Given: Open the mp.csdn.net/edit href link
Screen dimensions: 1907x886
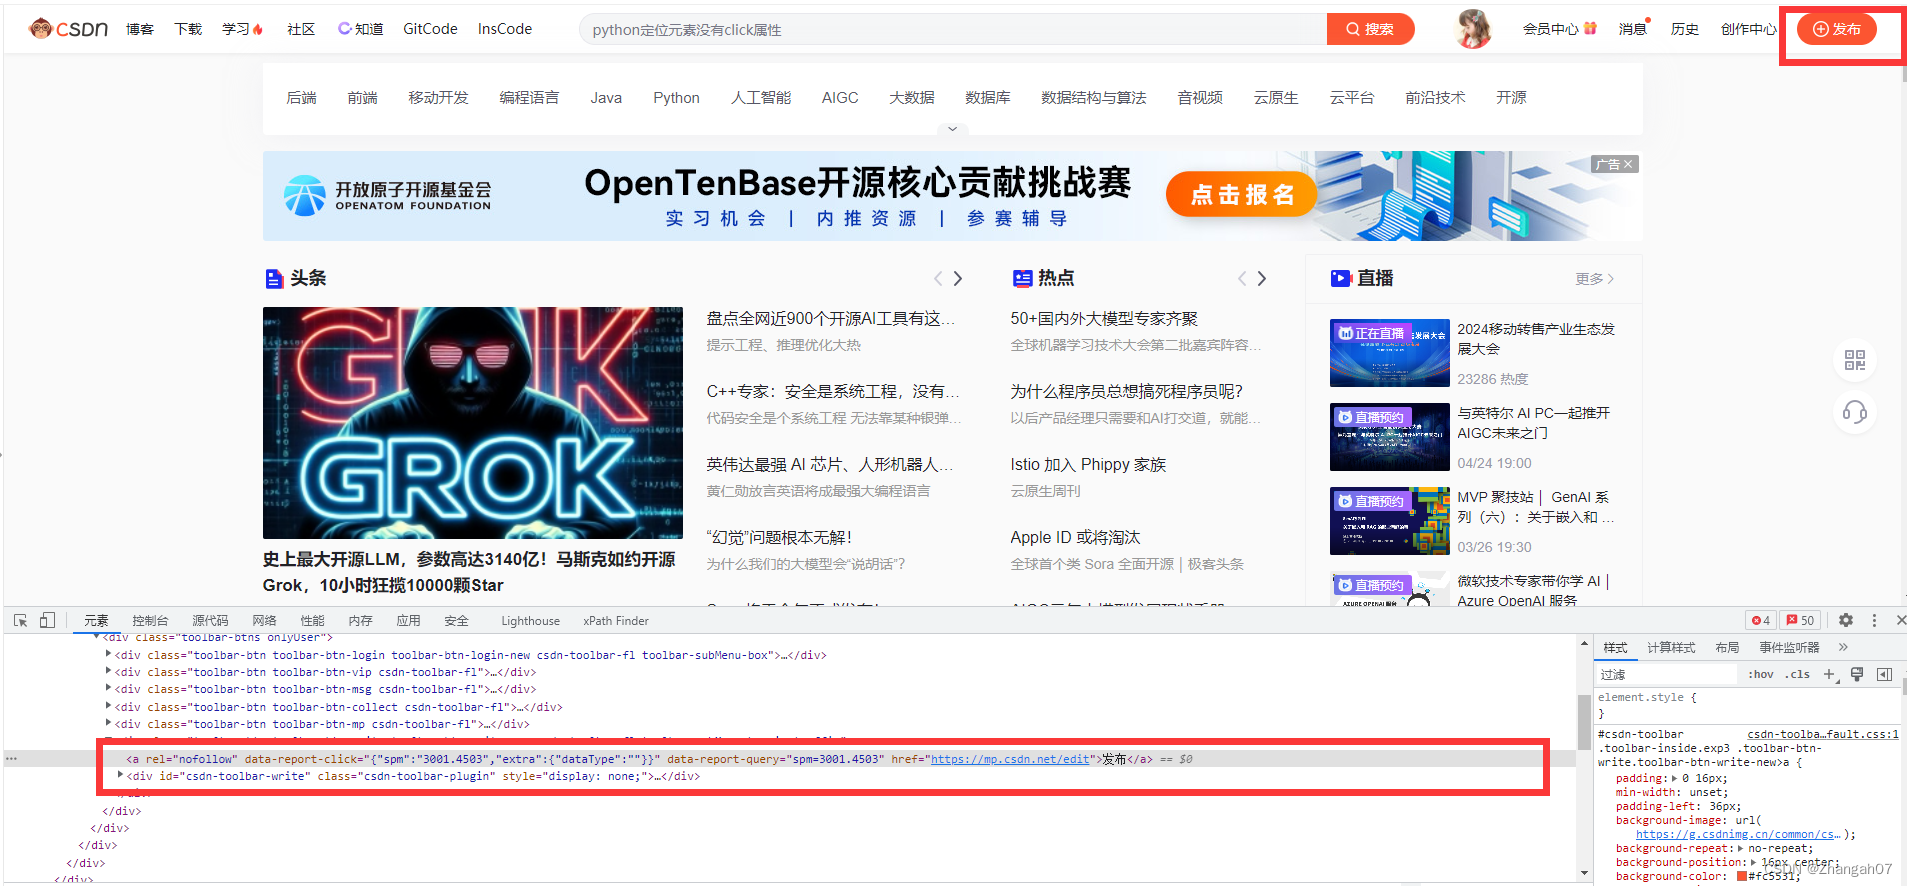Looking at the screenshot, I should tap(1010, 759).
